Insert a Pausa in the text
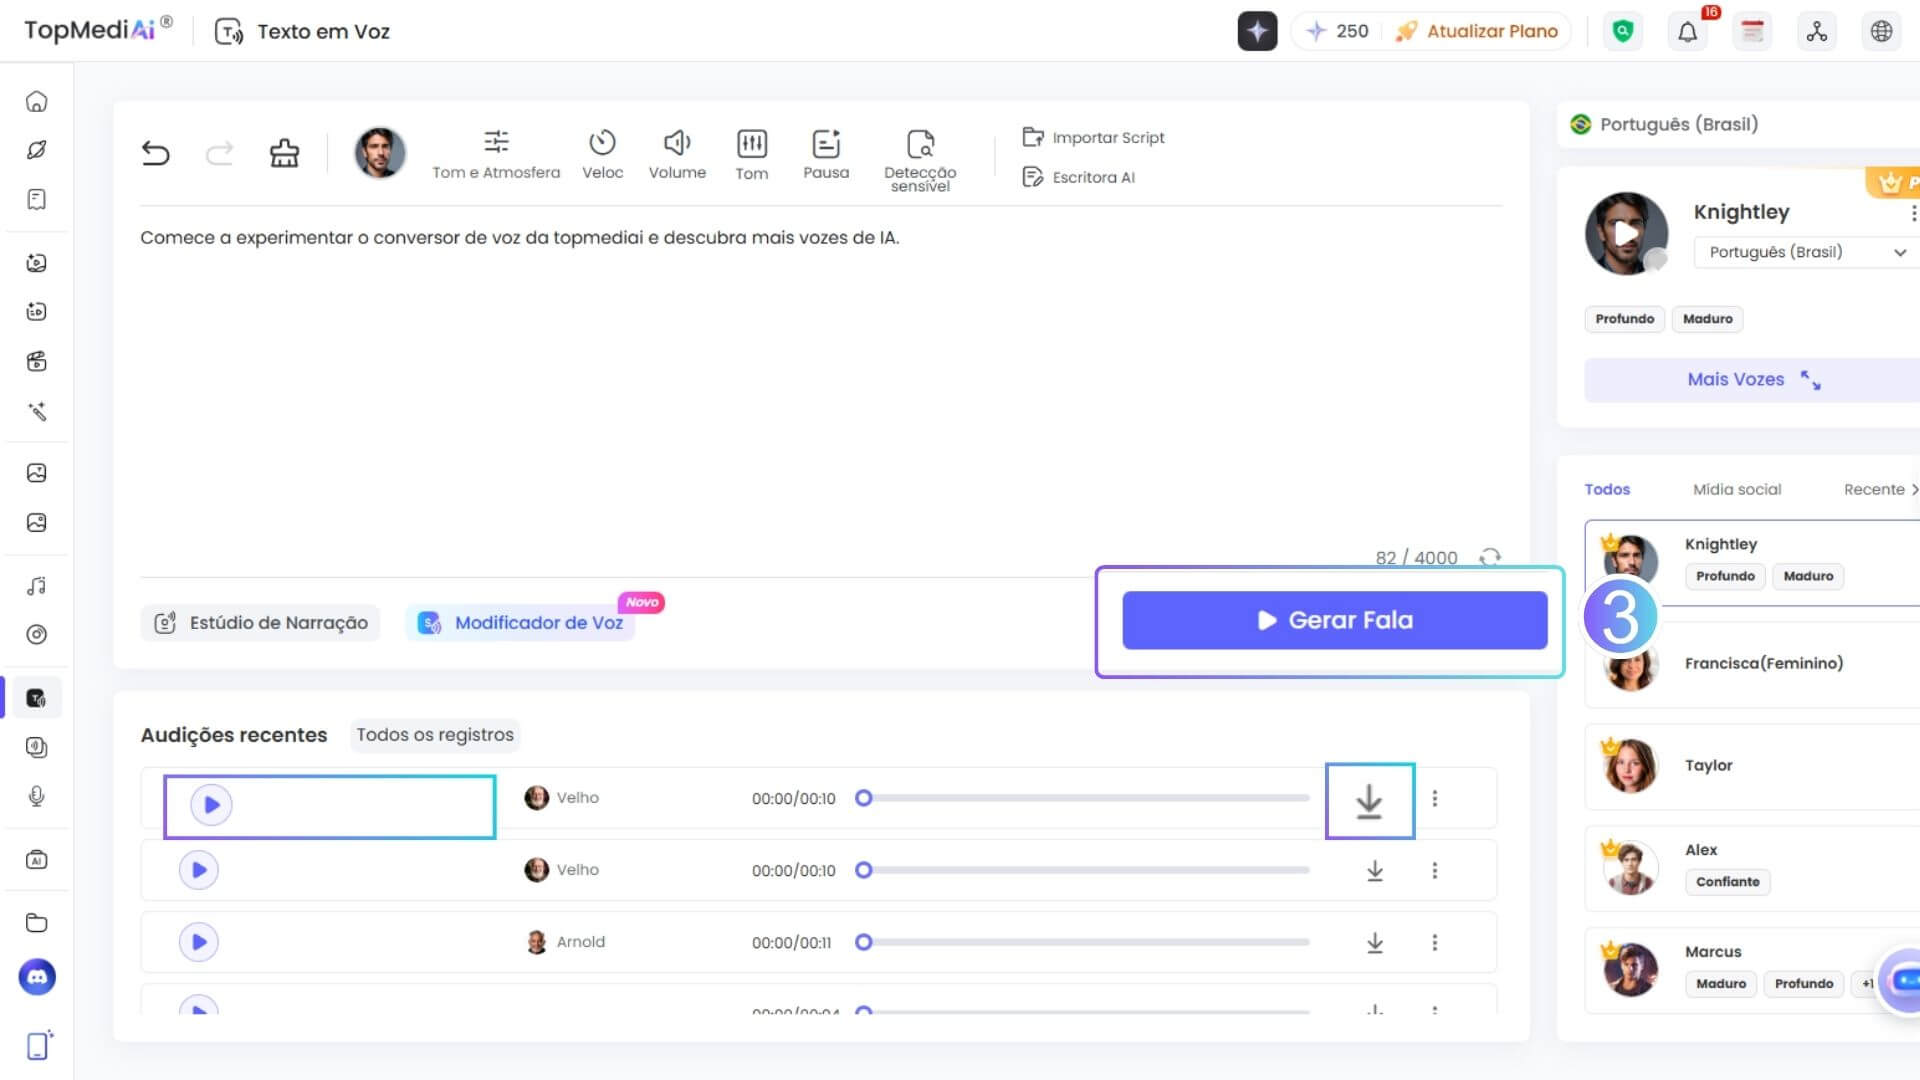This screenshot has width=1920, height=1080. tap(825, 154)
